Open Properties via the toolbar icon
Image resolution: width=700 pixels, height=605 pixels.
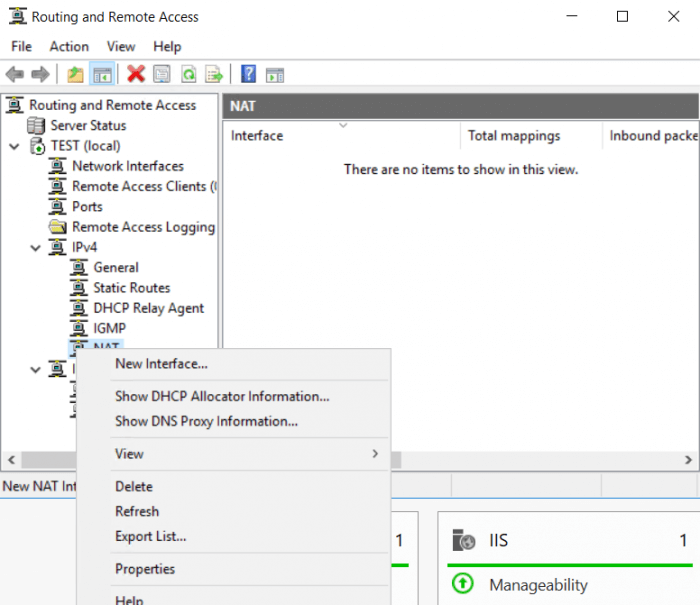click(x=162, y=74)
